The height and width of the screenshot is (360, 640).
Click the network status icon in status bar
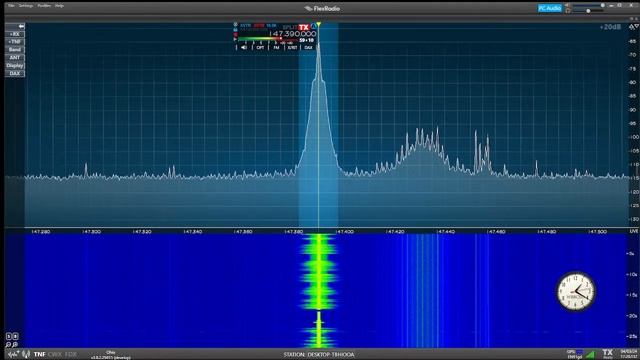tap(13, 354)
